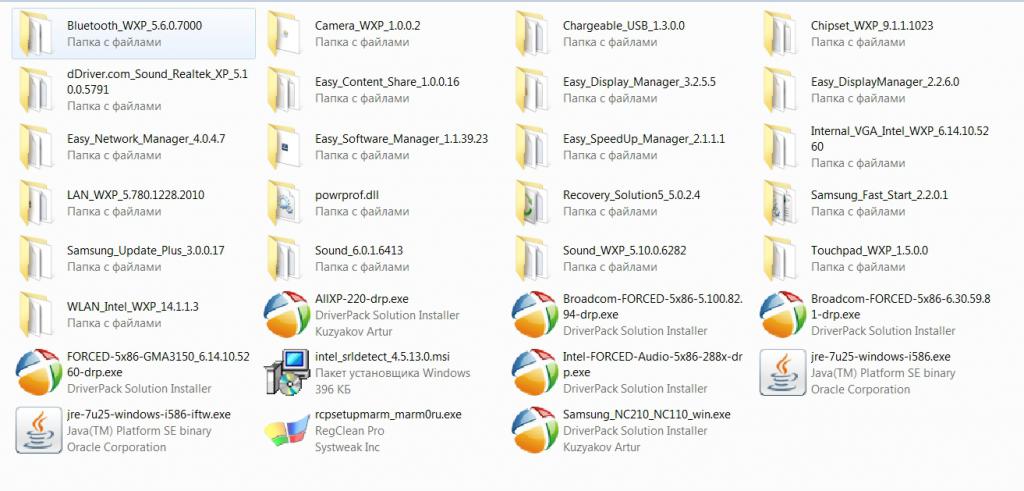Select the Chargeable_USB_1.3.0.0 folder icon
The height and width of the screenshot is (491, 1024).
coord(532,33)
